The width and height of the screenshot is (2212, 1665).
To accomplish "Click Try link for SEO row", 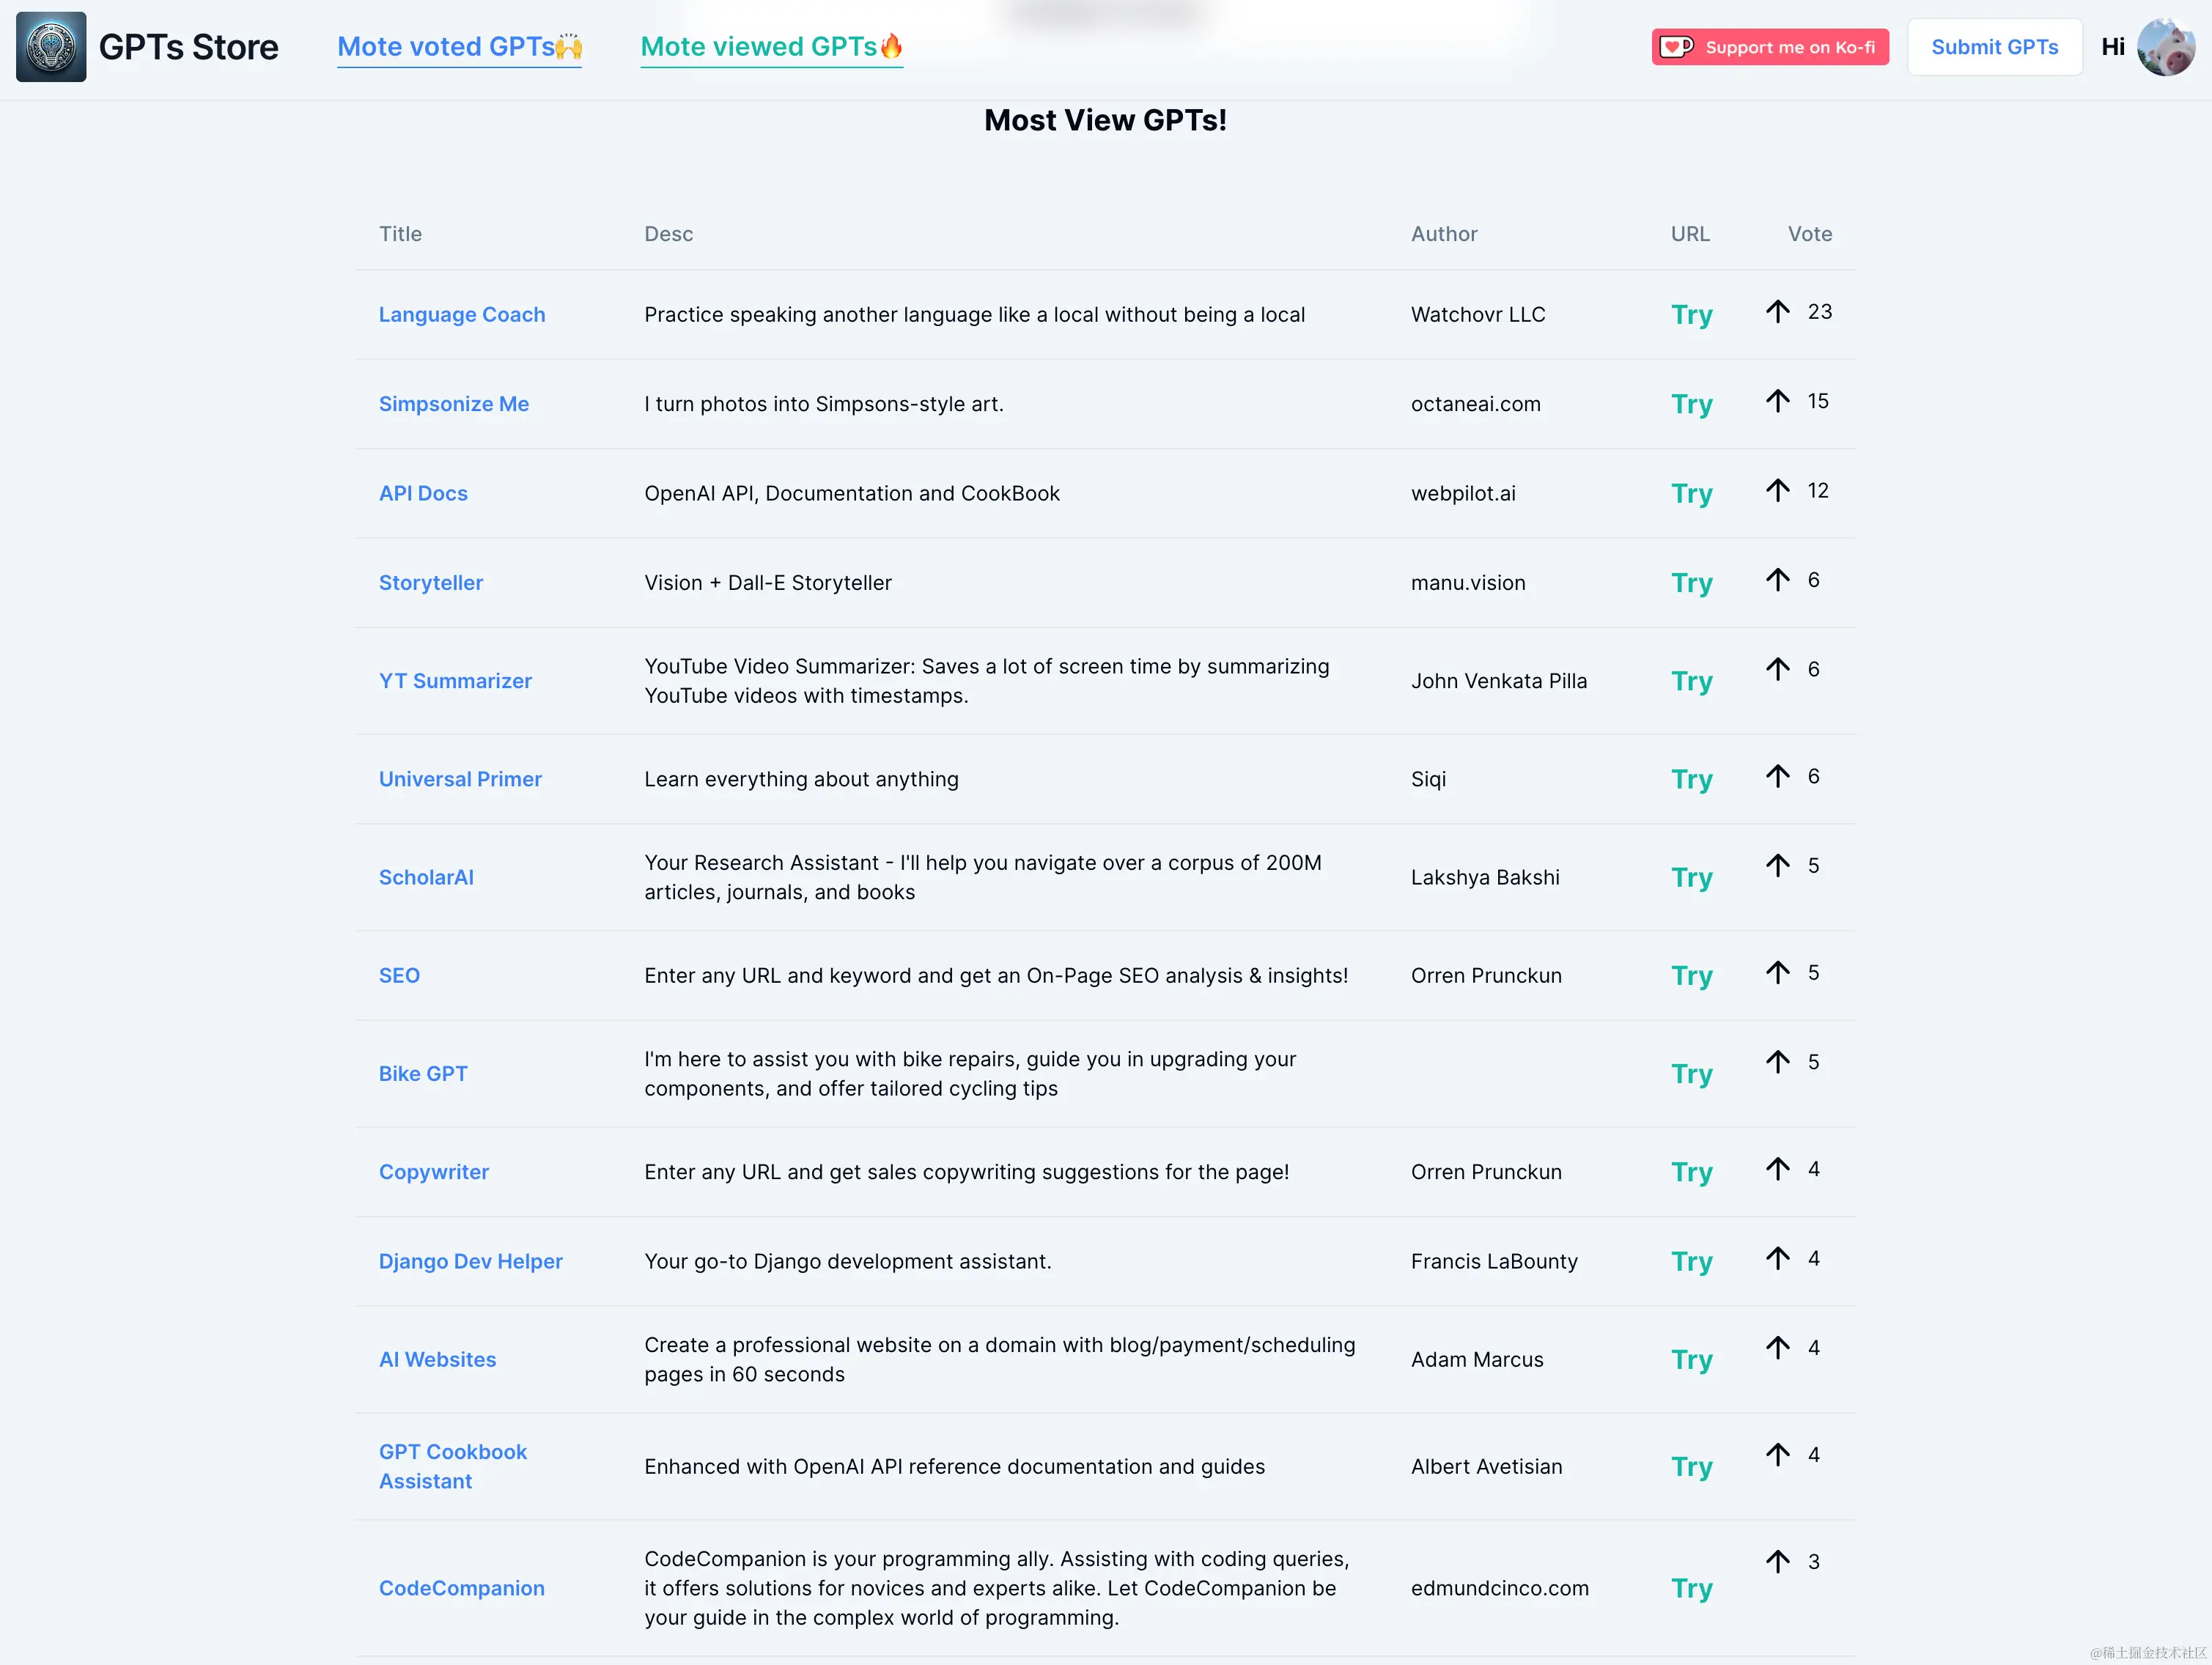I will coord(1691,976).
